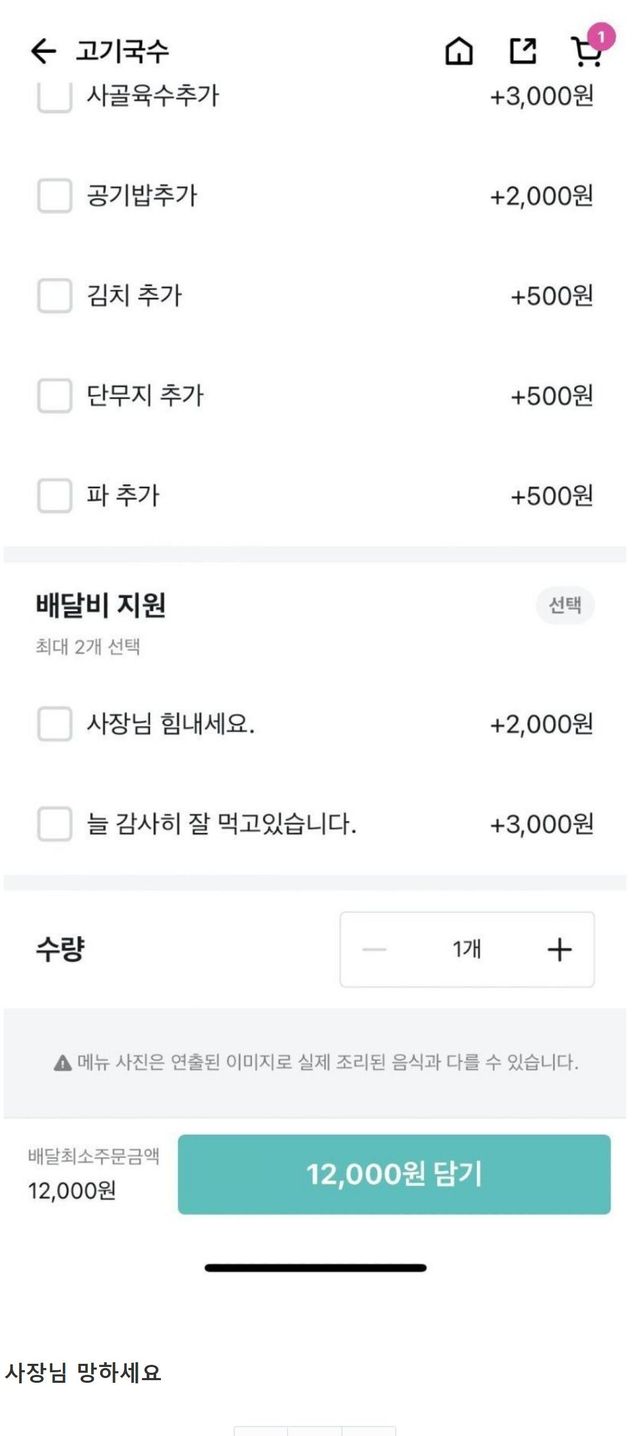Check 사장님 힘내세요 delivery support option
The height and width of the screenshot is (1436, 640).
[x=55, y=724]
